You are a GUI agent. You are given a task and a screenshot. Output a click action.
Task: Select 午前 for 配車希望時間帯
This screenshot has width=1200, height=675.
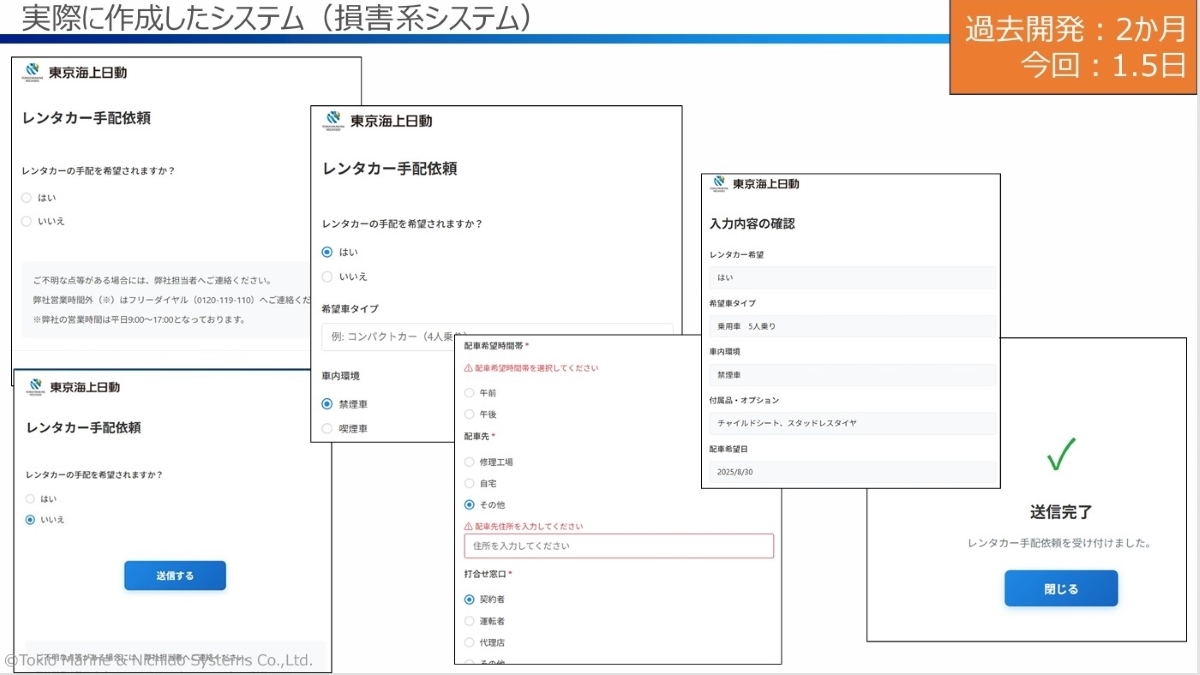click(x=469, y=393)
